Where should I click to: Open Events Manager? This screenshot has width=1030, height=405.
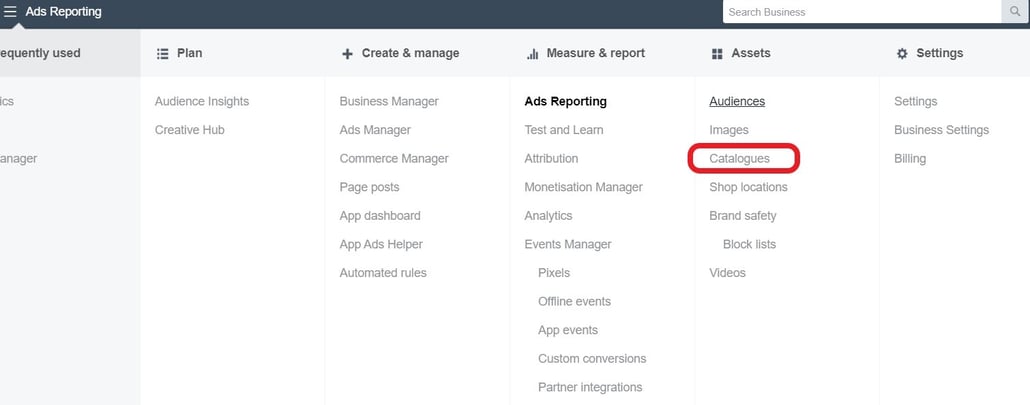coord(568,244)
